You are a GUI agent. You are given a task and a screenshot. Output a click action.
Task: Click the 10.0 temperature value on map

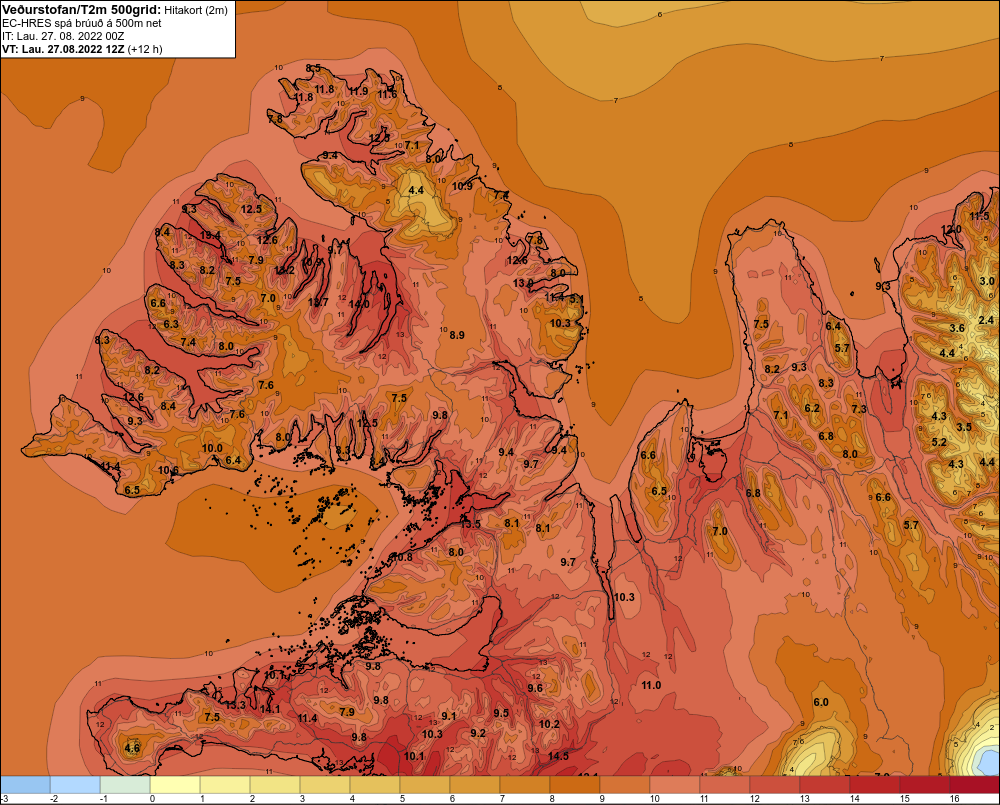pos(212,448)
